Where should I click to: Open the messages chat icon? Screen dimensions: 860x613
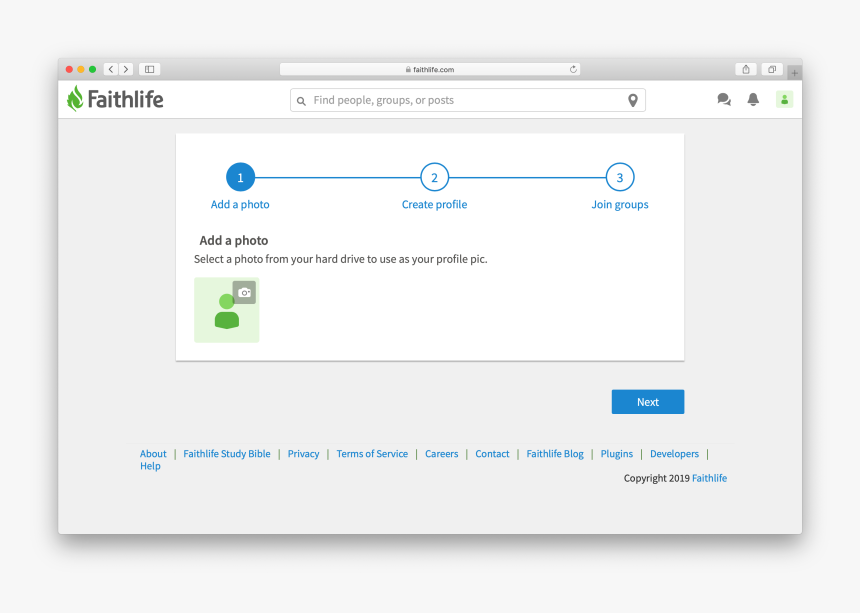pyautogui.click(x=723, y=99)
